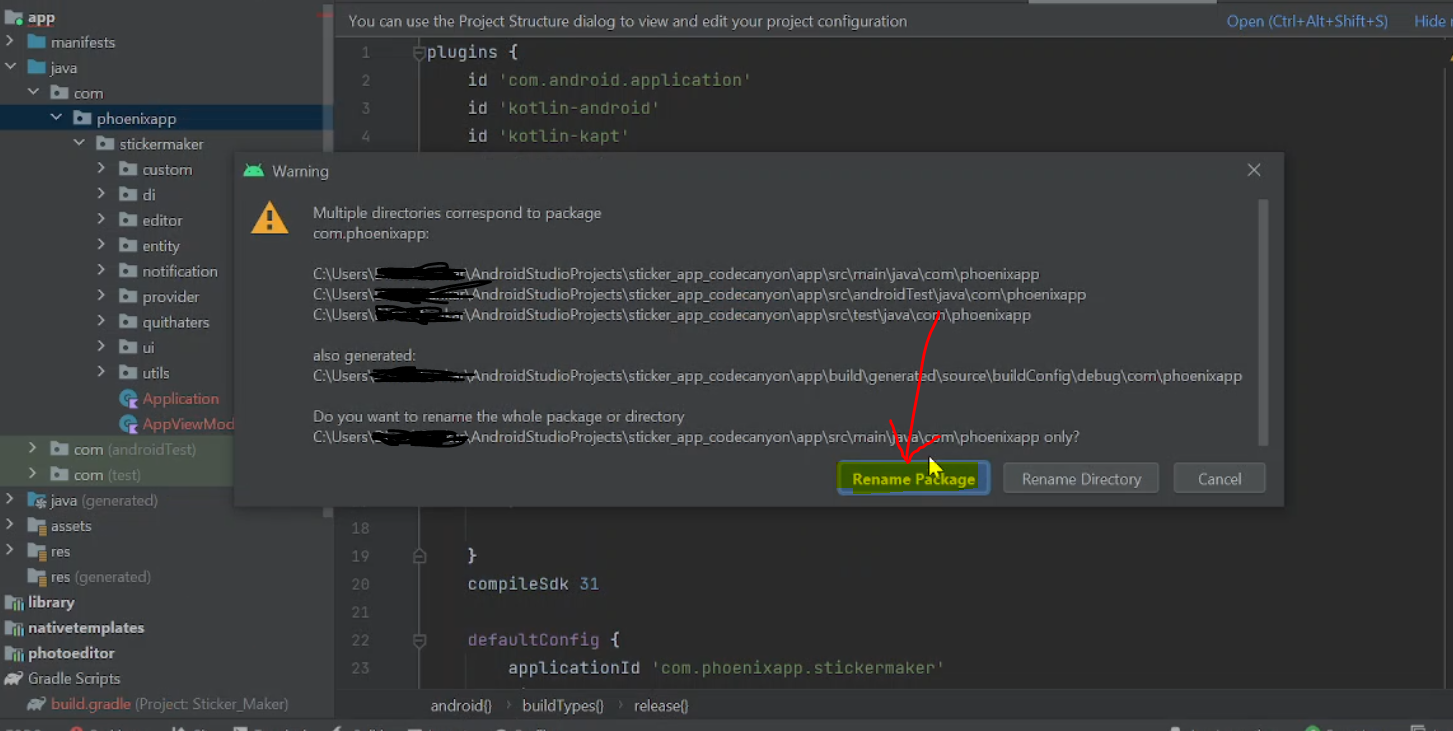Screen dimensions: 1453x731
Task: Expand the custom package arrow
Action: coord(101,169)
